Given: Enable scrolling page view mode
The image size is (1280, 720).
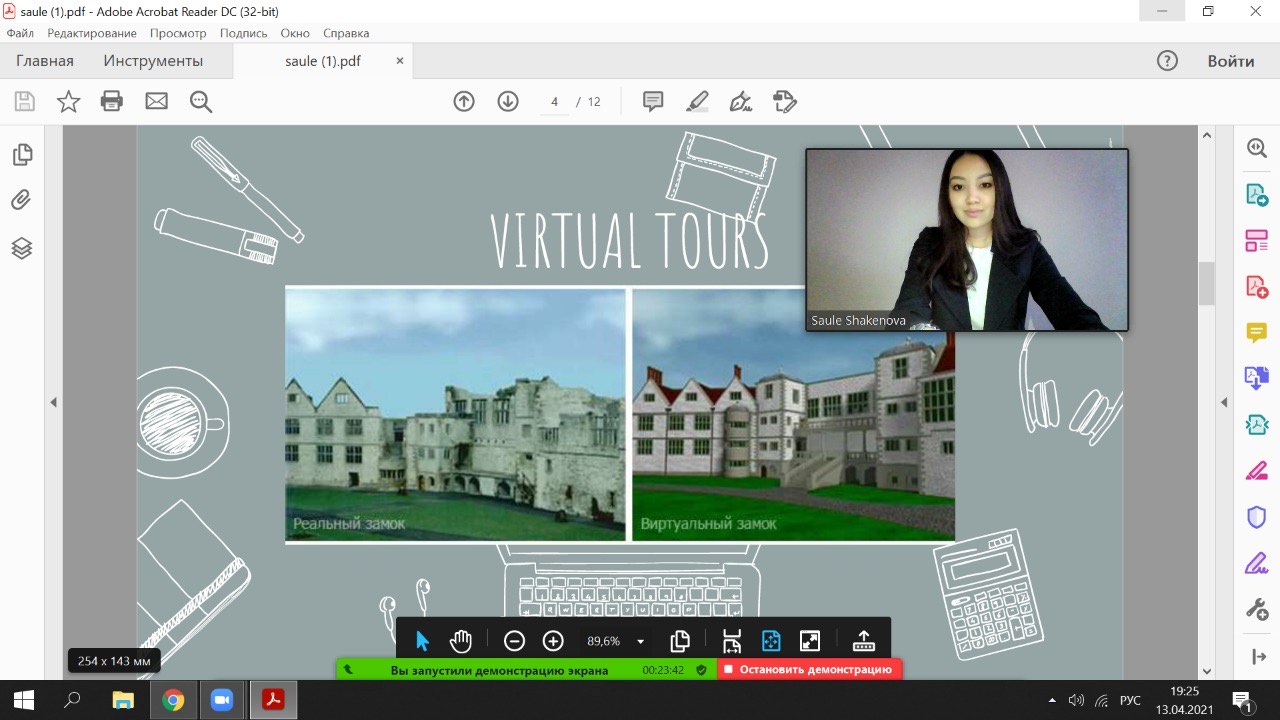Looking at the screenshot, I should [x=731, y=641].
